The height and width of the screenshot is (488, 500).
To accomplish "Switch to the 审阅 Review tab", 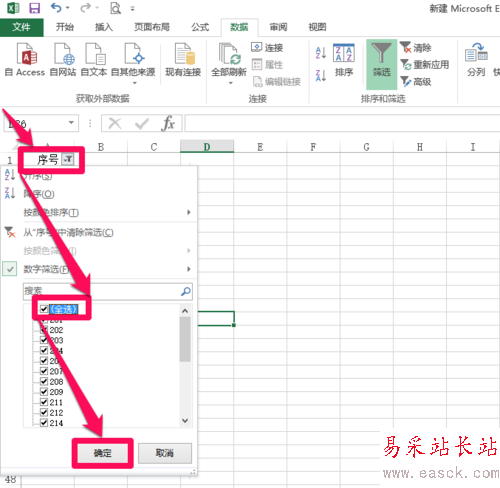I will 278,27.
